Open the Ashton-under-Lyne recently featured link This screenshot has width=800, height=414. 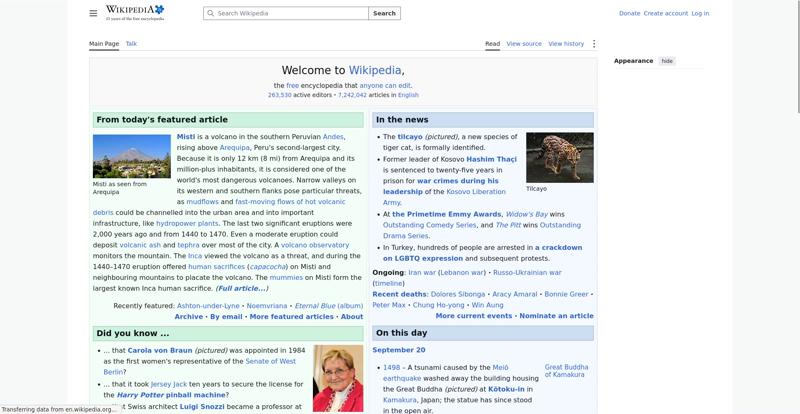(208, 306)
